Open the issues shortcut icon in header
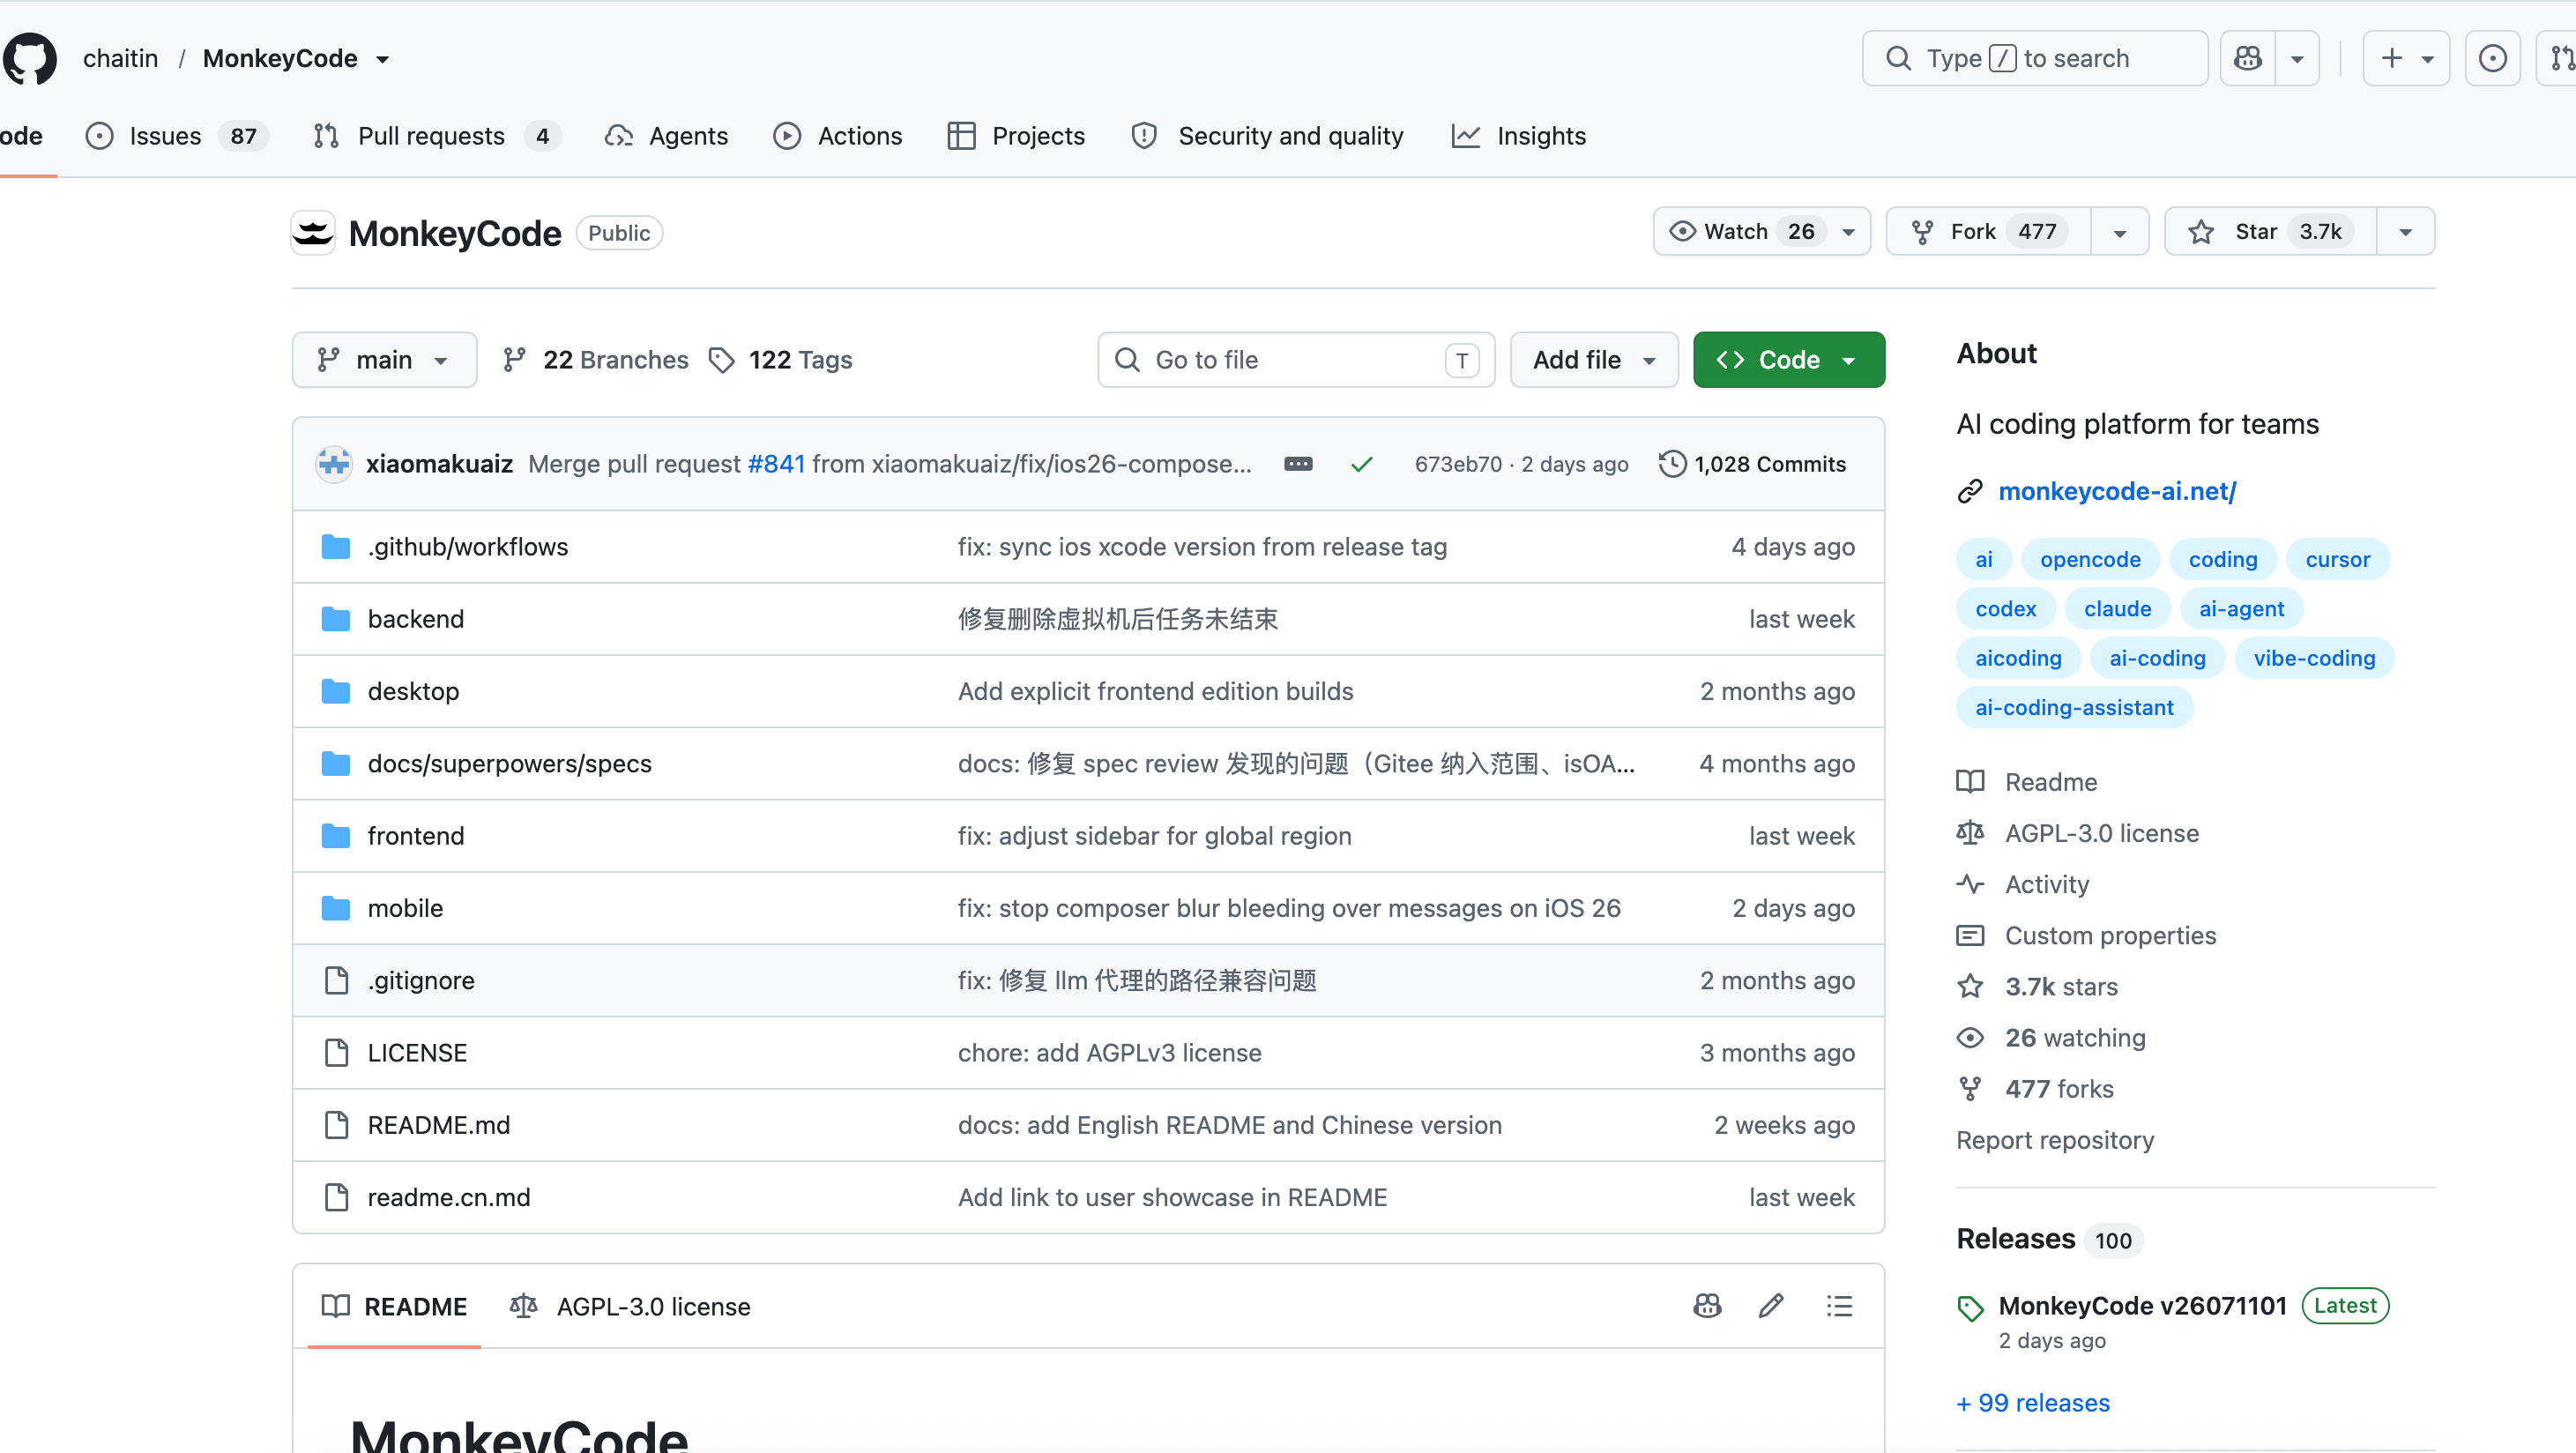The image size is (2576, 1453). [x=2492, y=58]
